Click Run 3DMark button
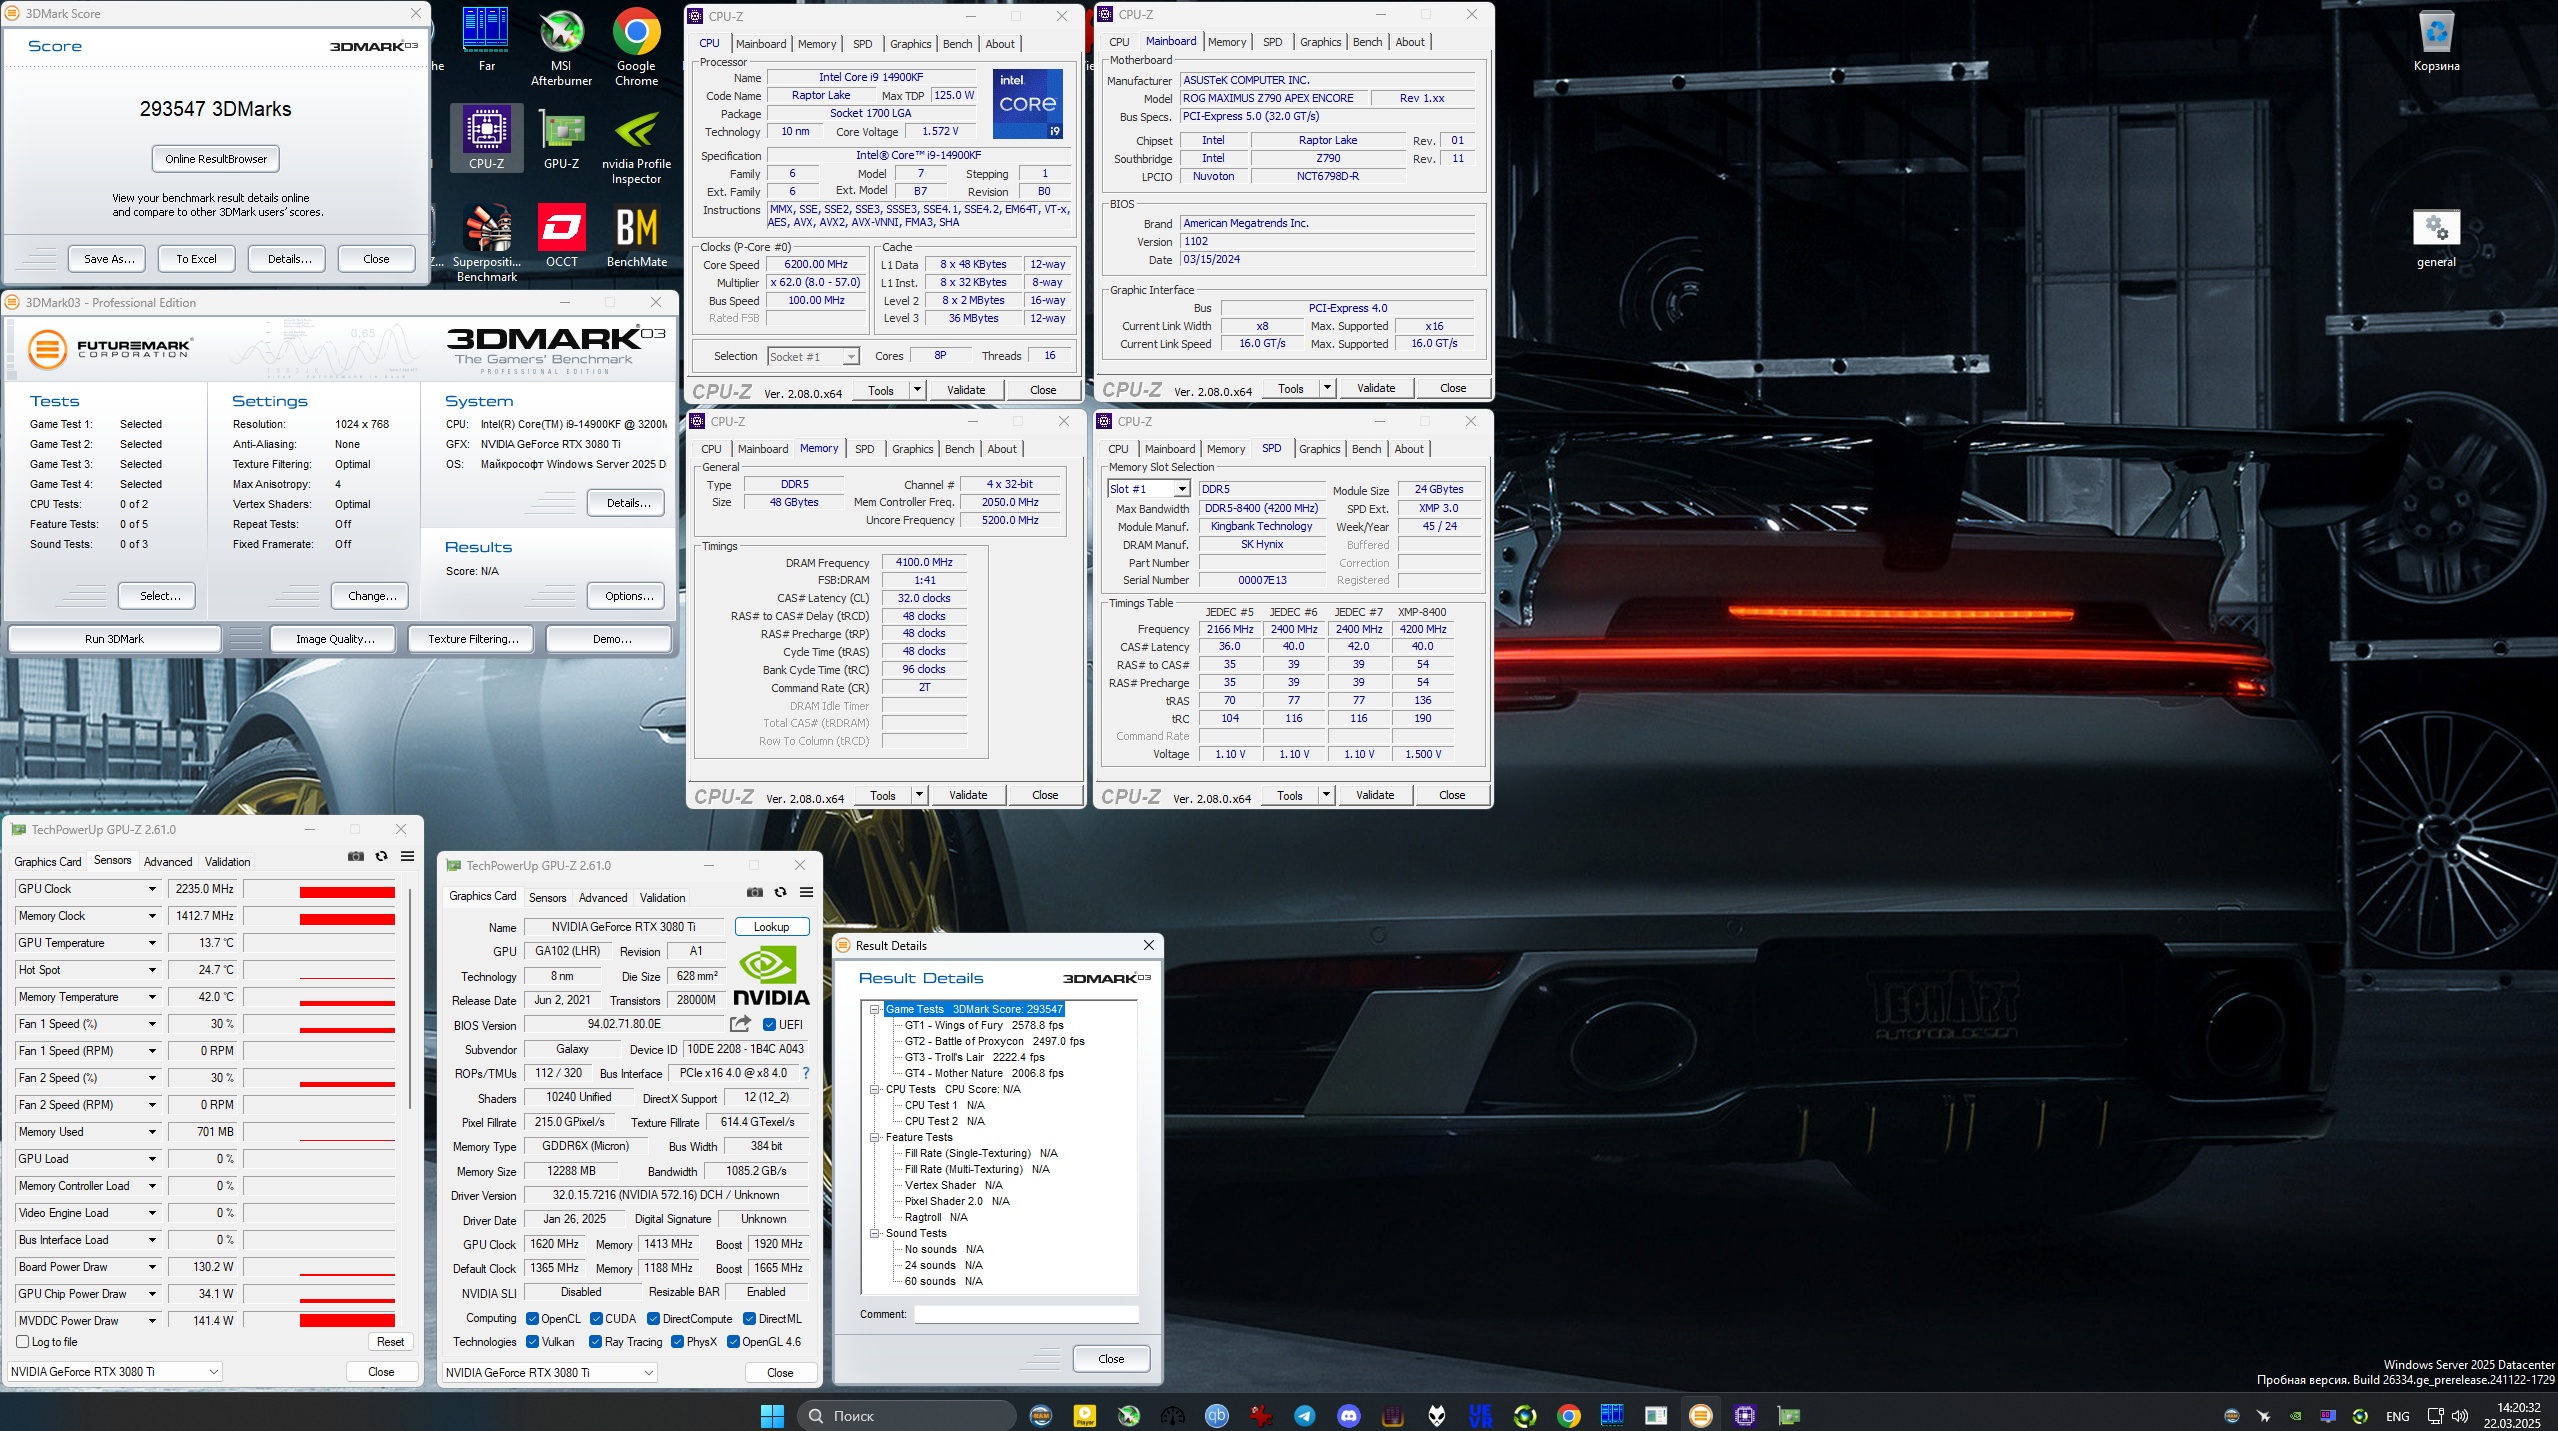2558x1431 pixels. click(x=114, y=639)
